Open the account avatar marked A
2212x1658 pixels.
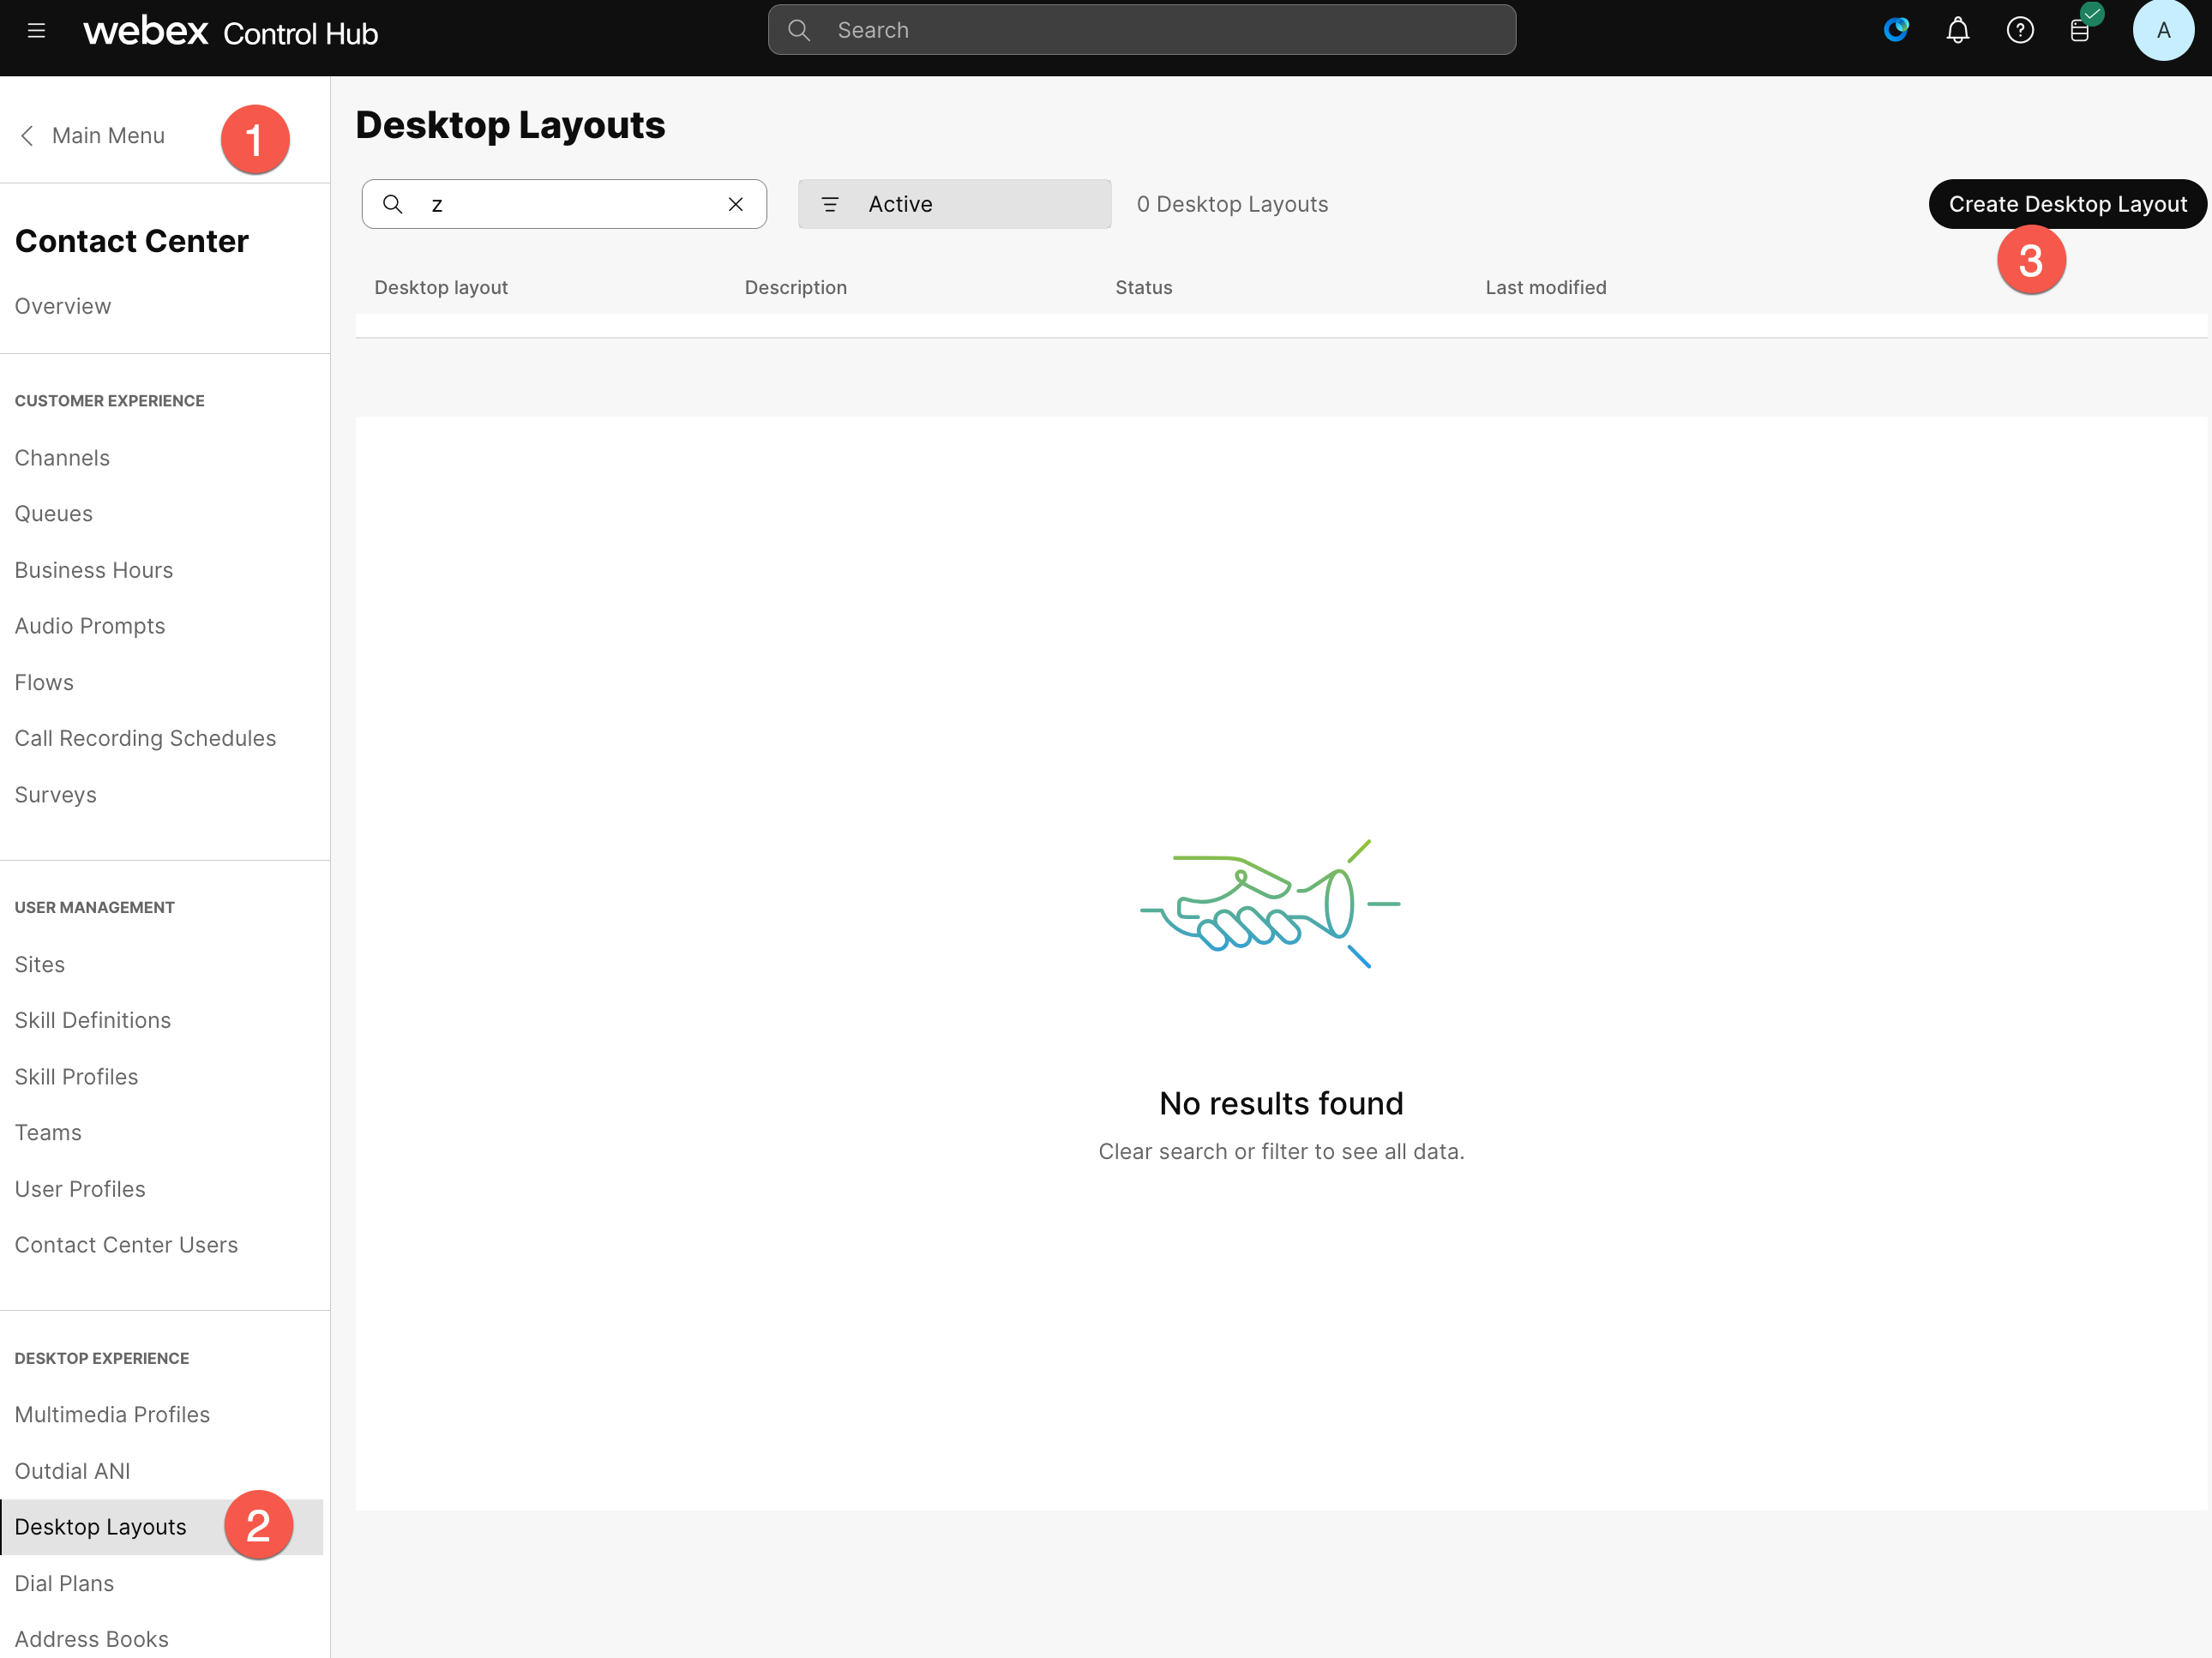coord(2164,30)
